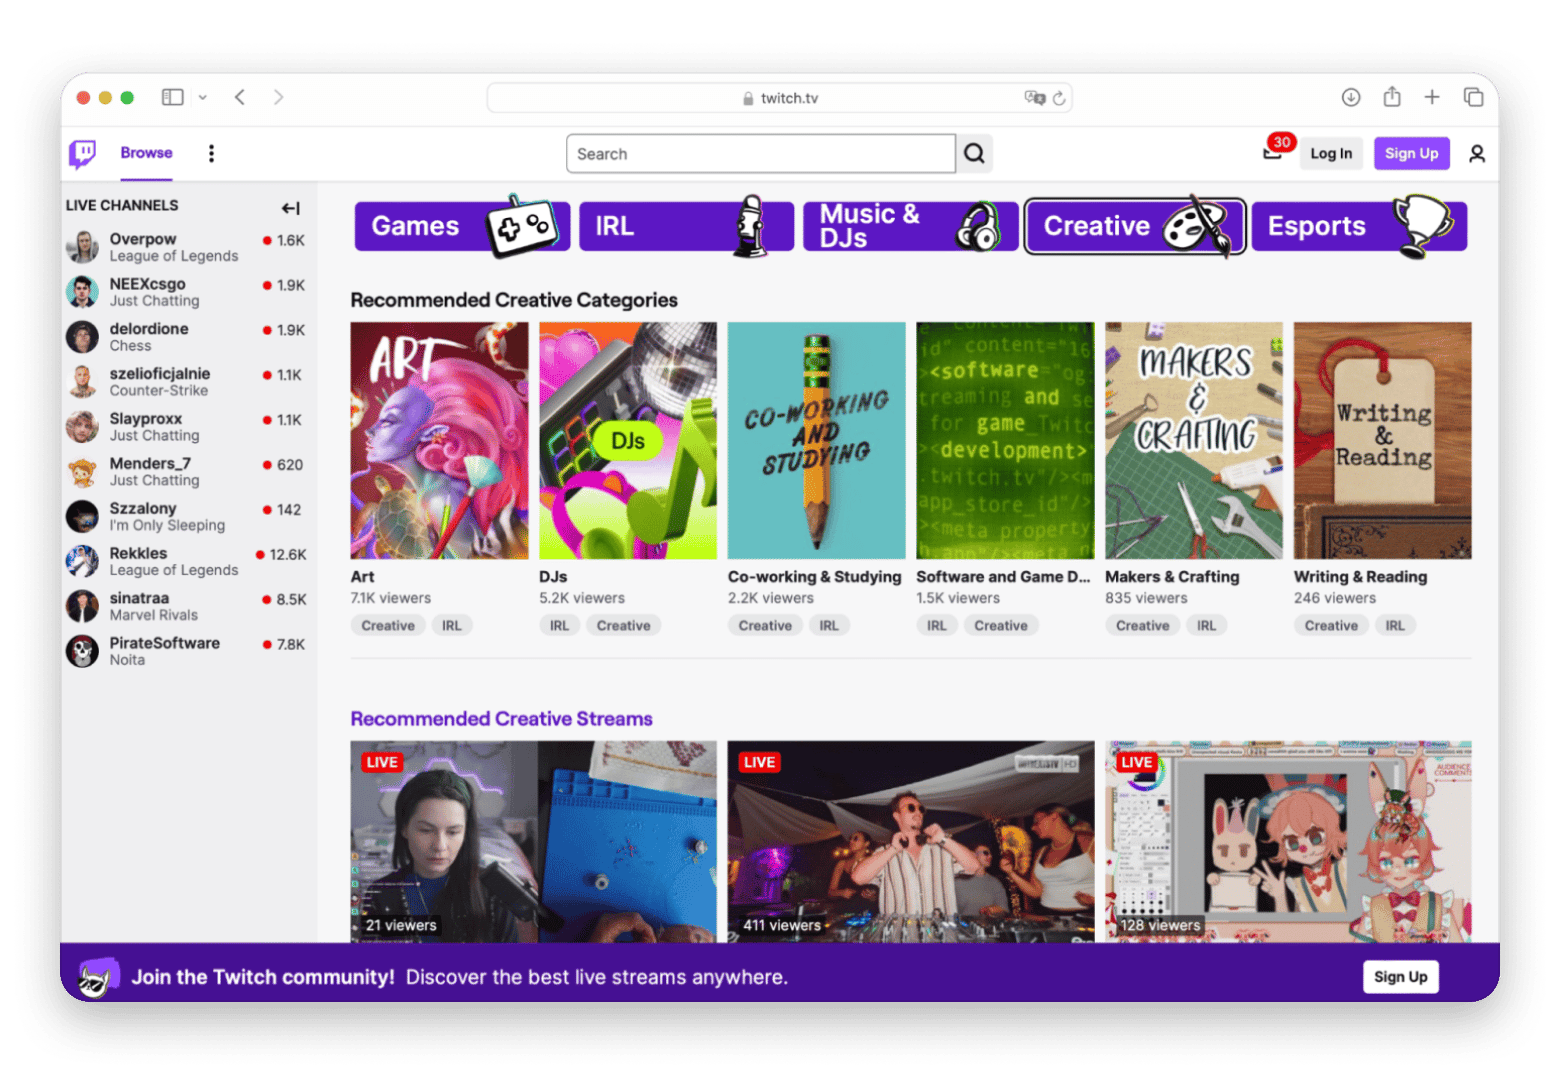This screenshot has width=1560, height=1082.
Task: Click Sign Up in the bottom banner
Action: 1400,976
